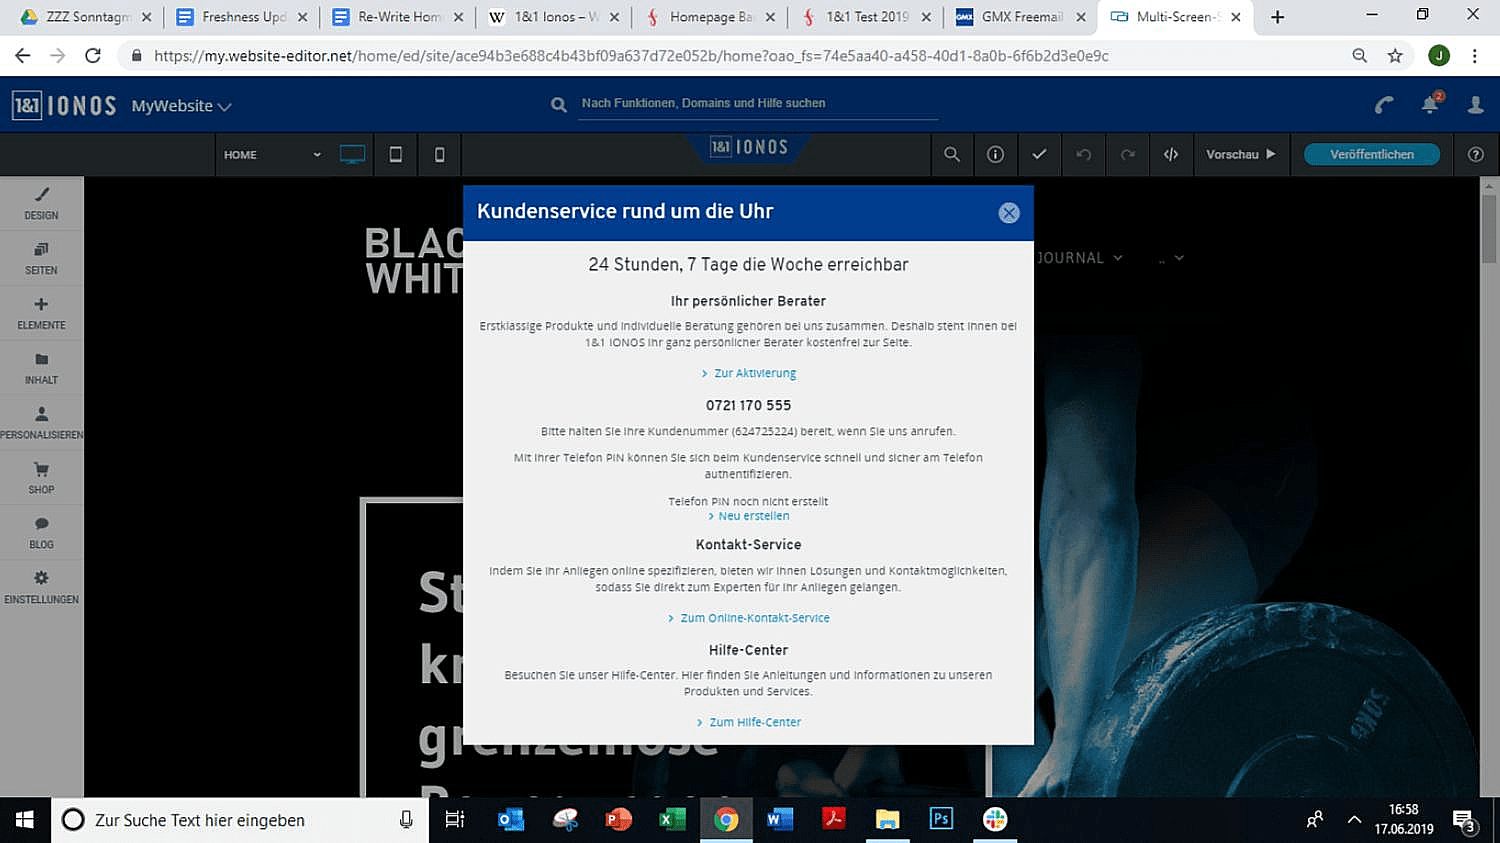
Task: Open Photoshop from the taskbar
Action: [941, 820]
